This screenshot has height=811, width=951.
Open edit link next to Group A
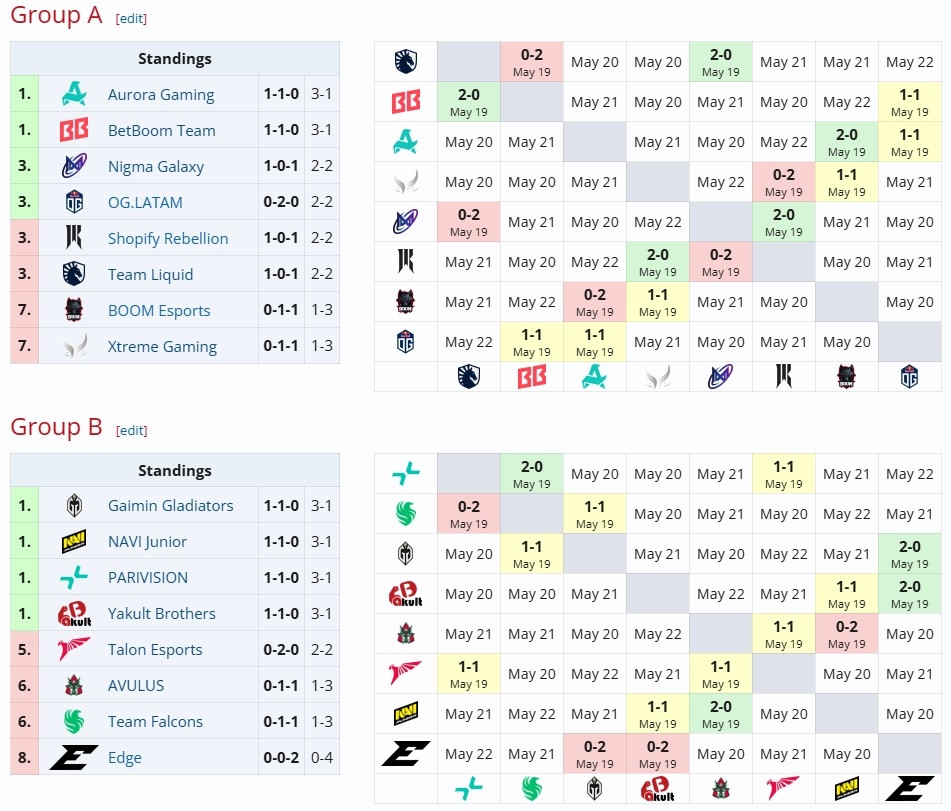coord(131,19)
